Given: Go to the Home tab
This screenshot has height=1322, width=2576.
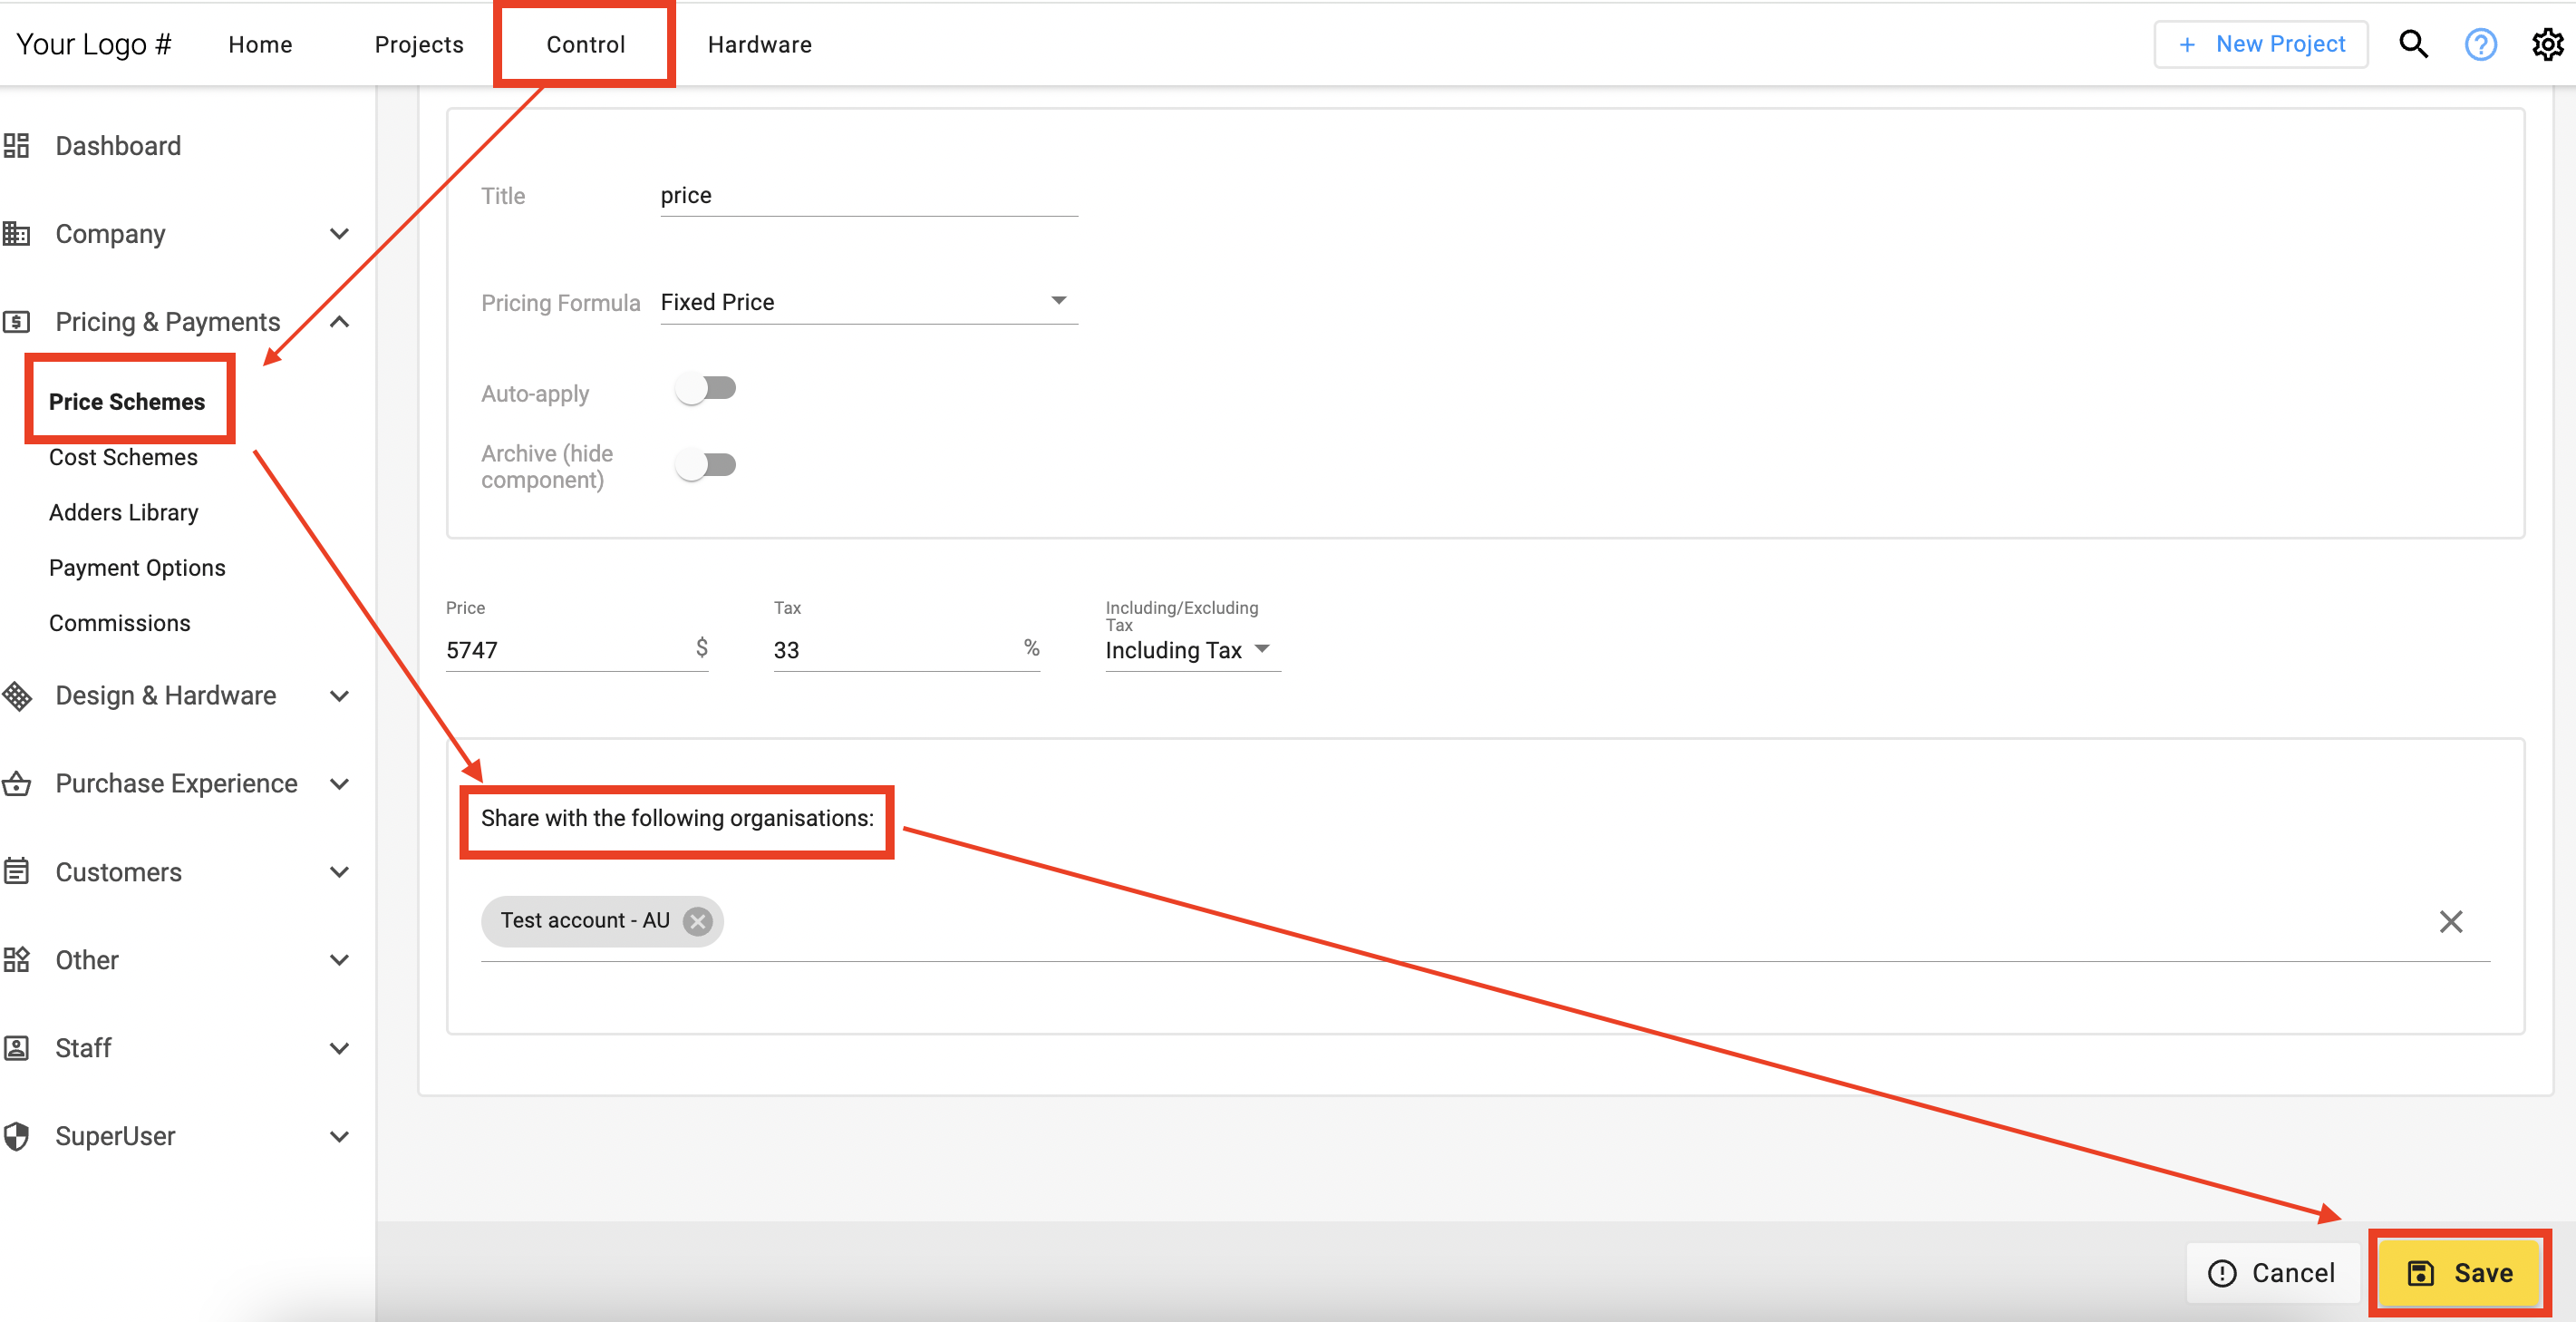Looking at the screenshot, I should pos(260,45).
